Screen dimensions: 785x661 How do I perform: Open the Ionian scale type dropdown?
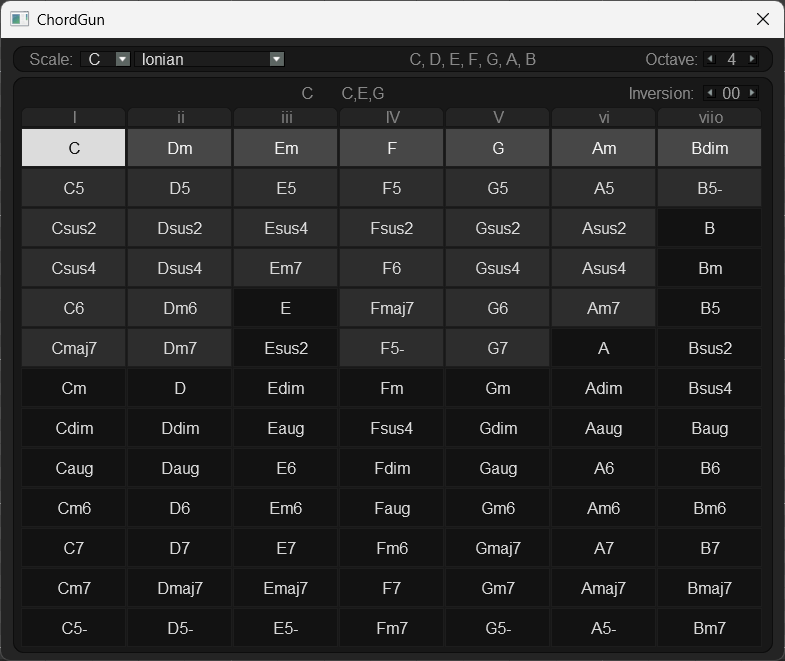tap(277, 59)
